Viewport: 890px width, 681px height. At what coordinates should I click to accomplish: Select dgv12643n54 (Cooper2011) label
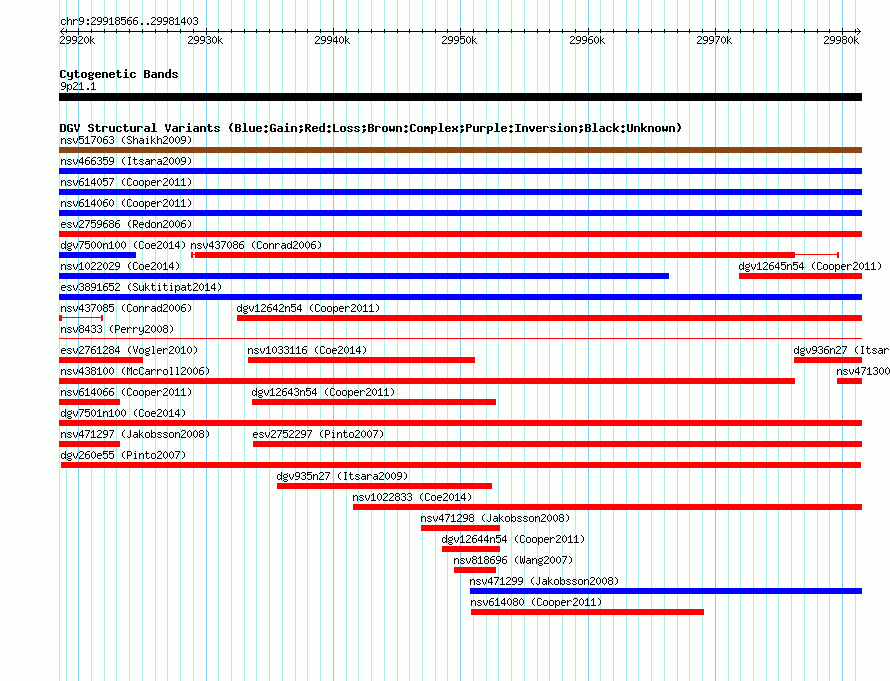pos(323,392)
